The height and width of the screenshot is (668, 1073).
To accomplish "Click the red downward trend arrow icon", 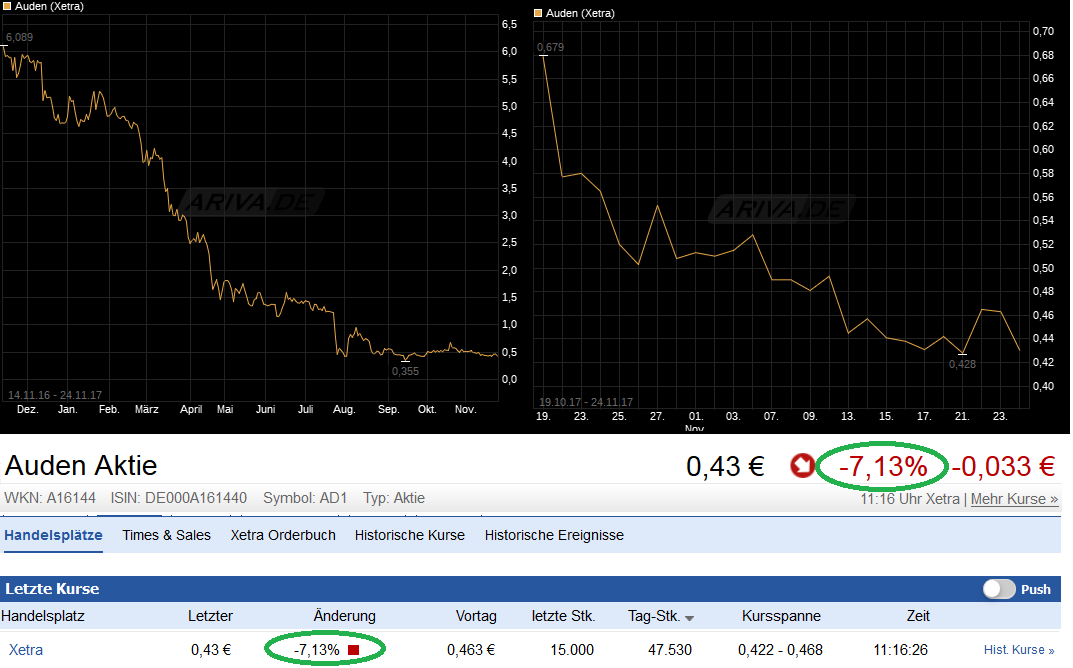I will [x=802, y=466].
